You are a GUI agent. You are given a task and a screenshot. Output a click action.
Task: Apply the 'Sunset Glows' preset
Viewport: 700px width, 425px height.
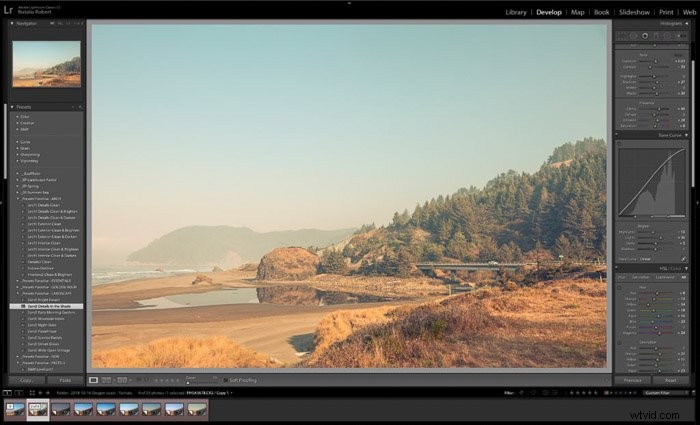click(x=43, y=344)
